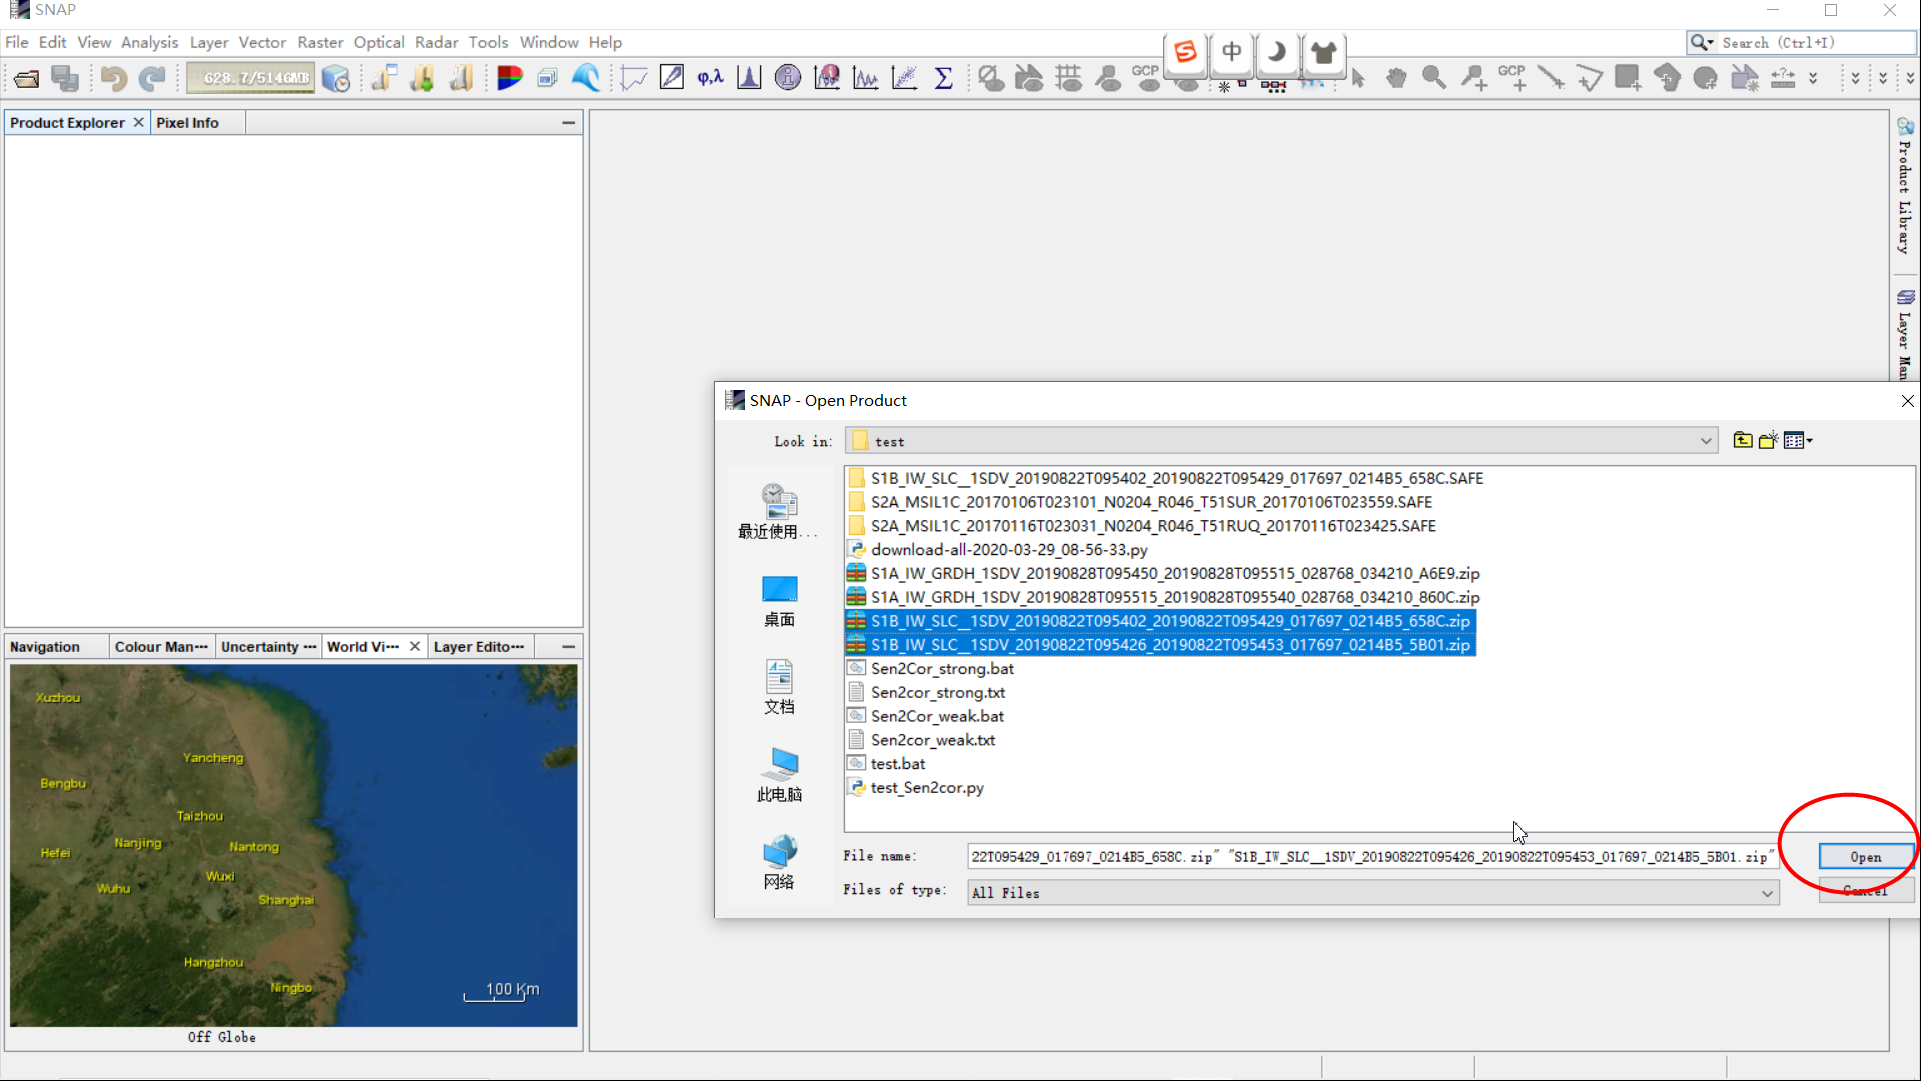Click the Sogou input method S icon

1186,52
